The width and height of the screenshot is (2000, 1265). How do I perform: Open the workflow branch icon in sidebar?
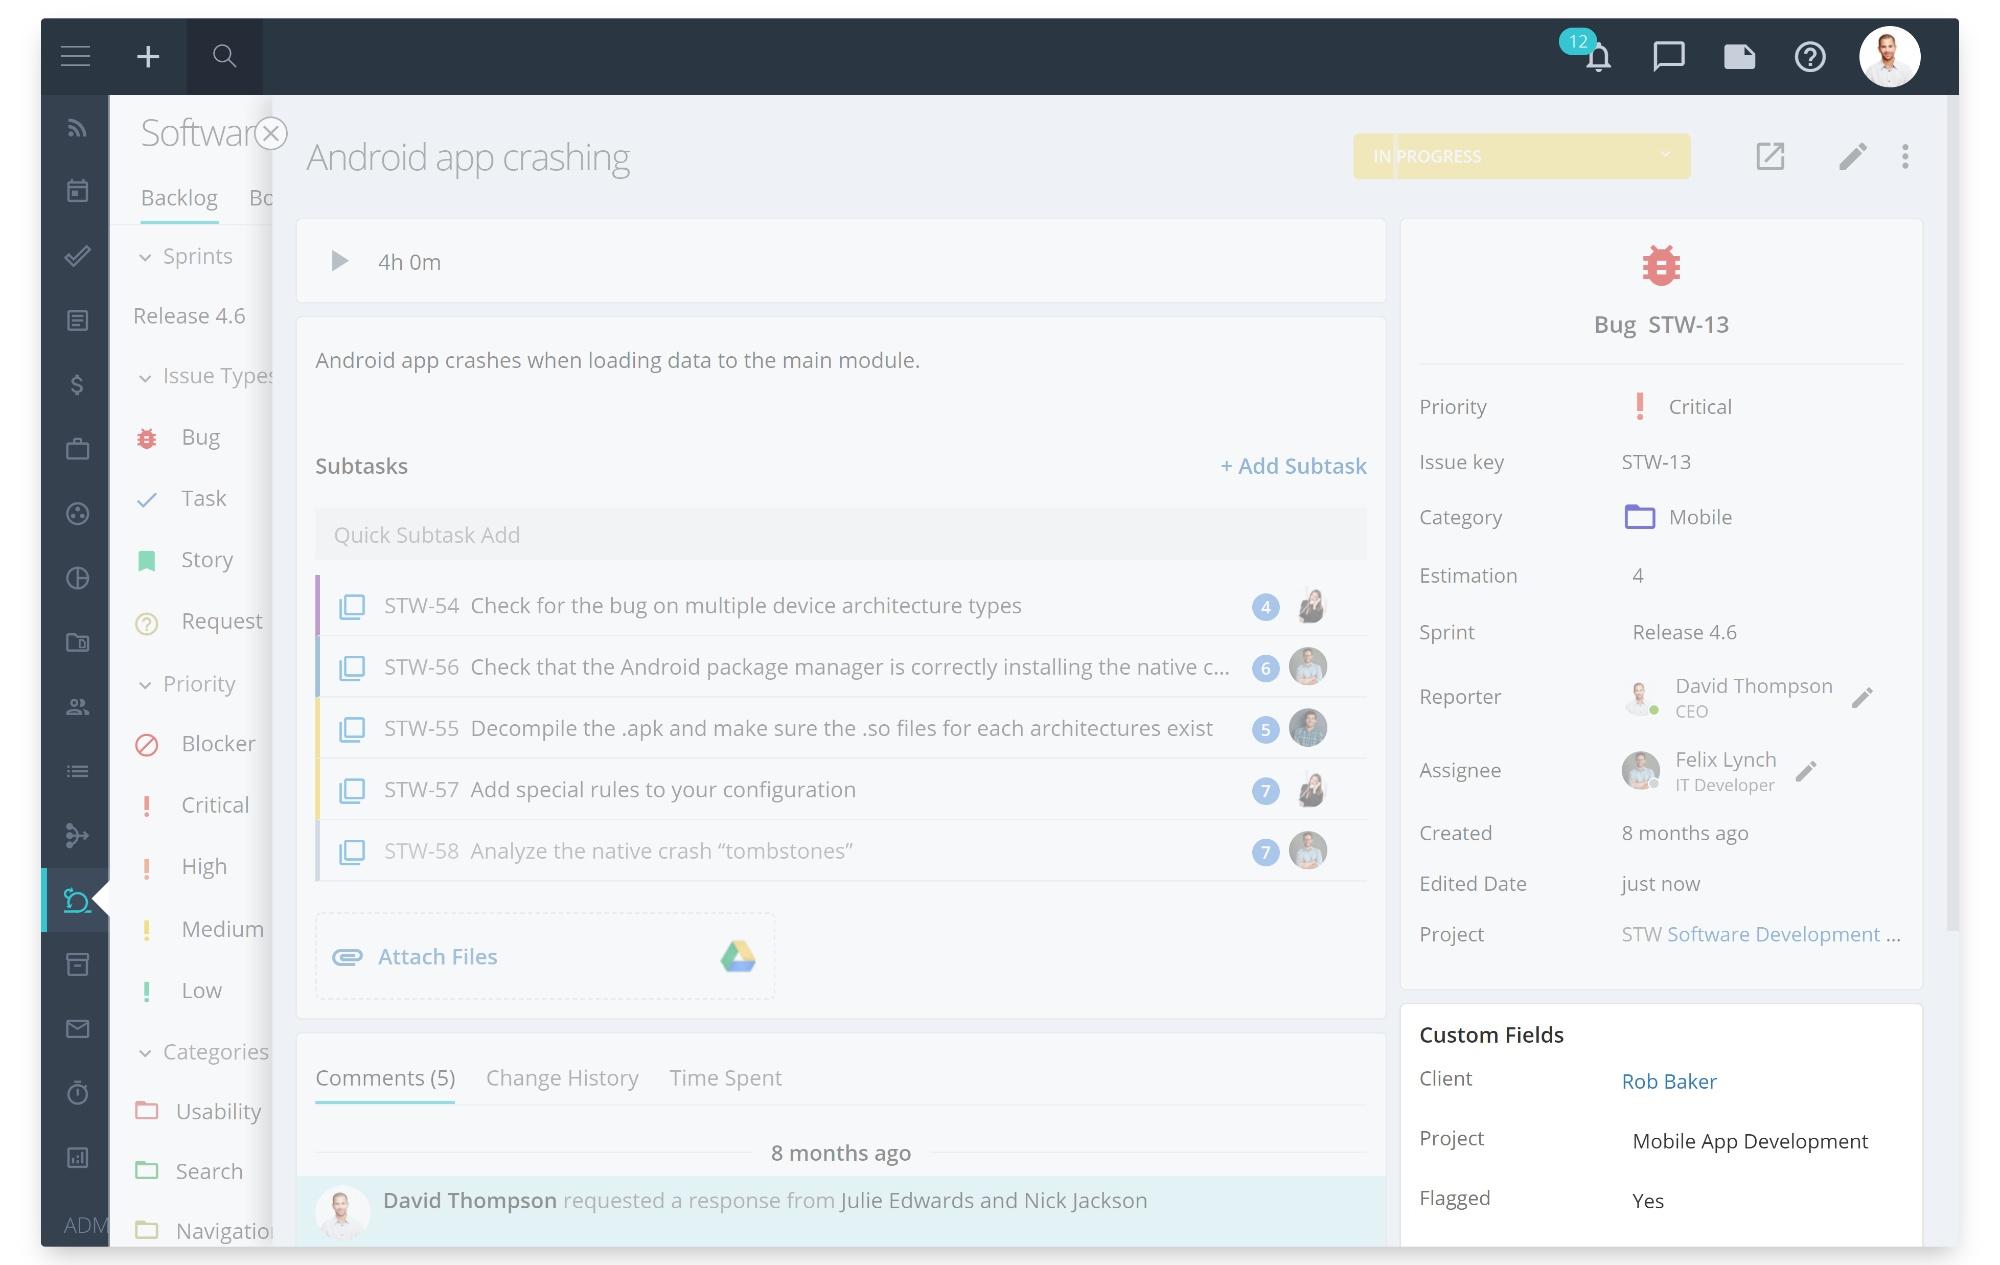click(77, 835)
